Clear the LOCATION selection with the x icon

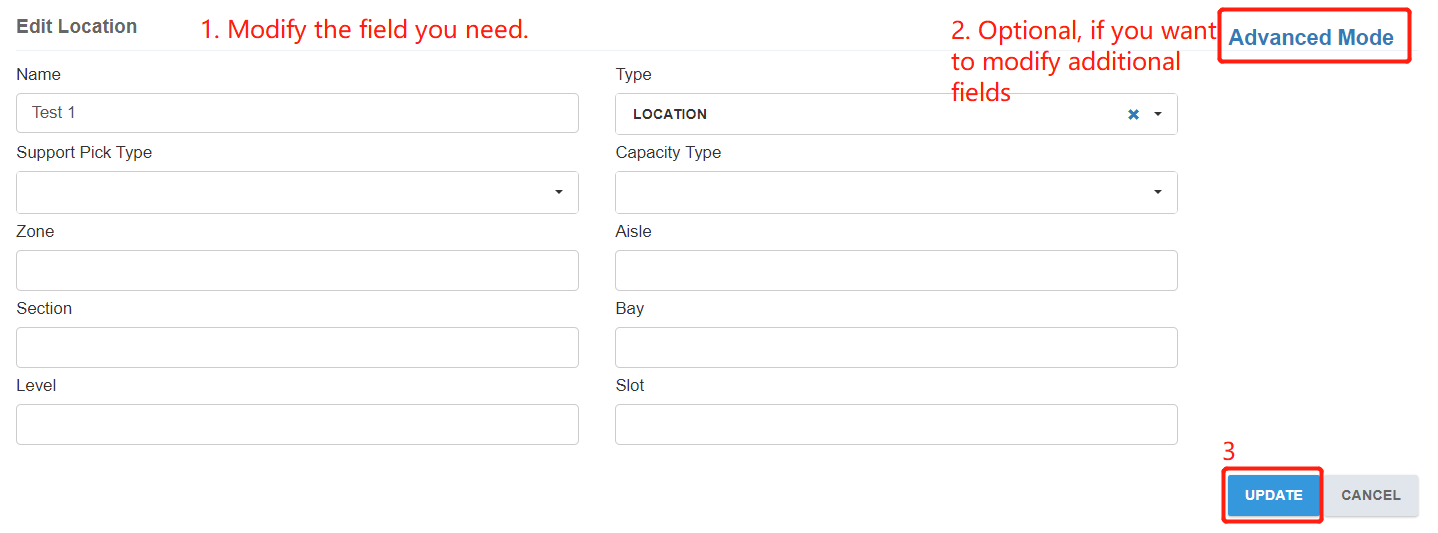point(1133,114)
